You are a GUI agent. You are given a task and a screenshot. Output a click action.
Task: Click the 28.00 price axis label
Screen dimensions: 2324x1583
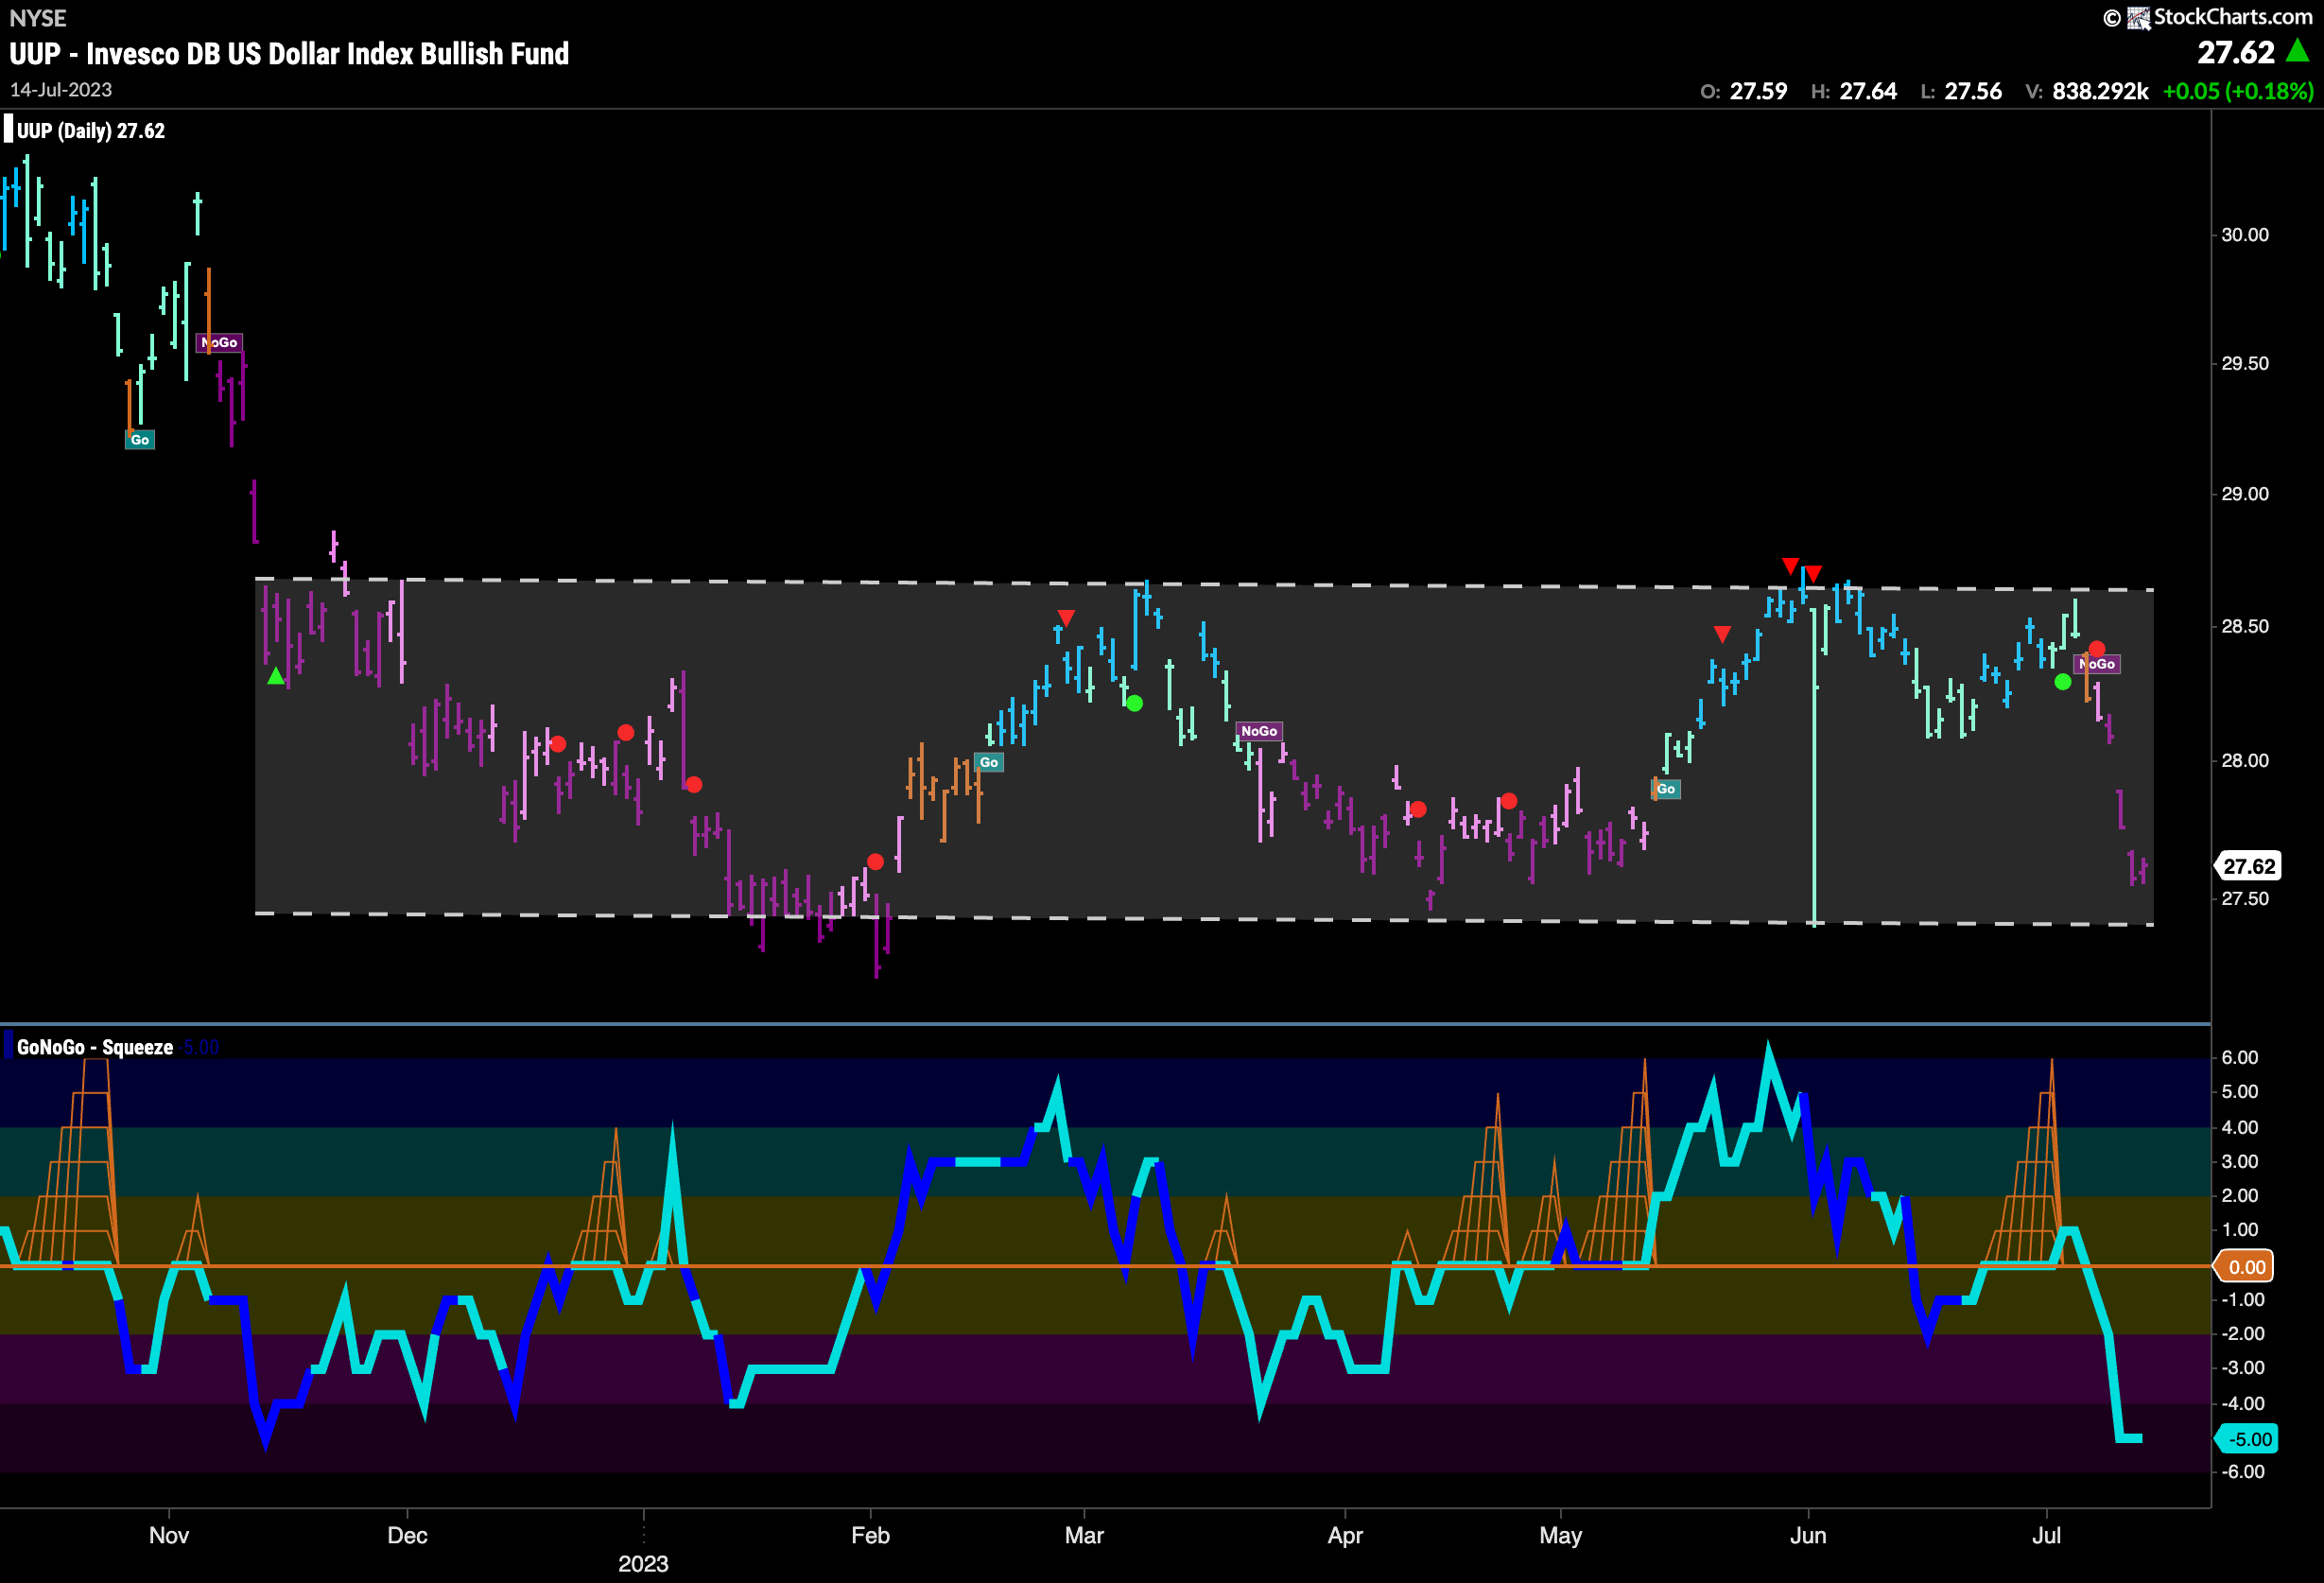2245,761
